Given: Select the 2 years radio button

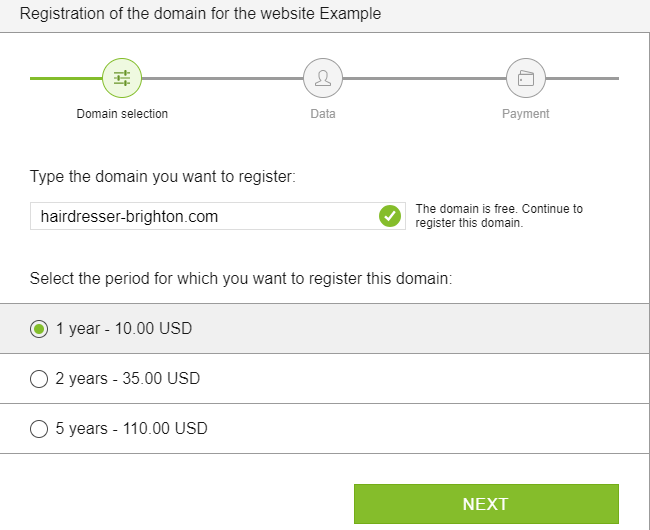Looking at the screenshot, I should pos(39,379).
